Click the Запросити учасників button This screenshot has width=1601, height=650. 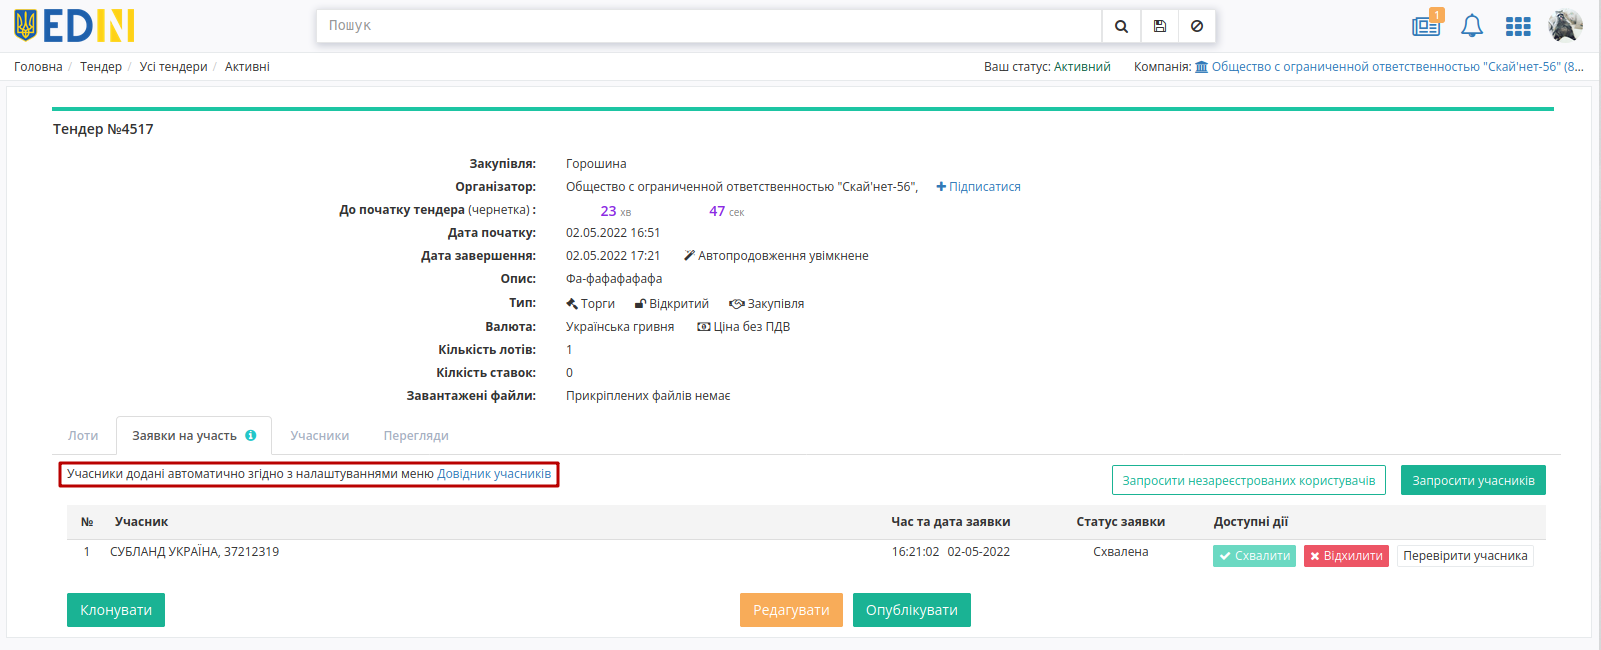(x=1473, y=480)
